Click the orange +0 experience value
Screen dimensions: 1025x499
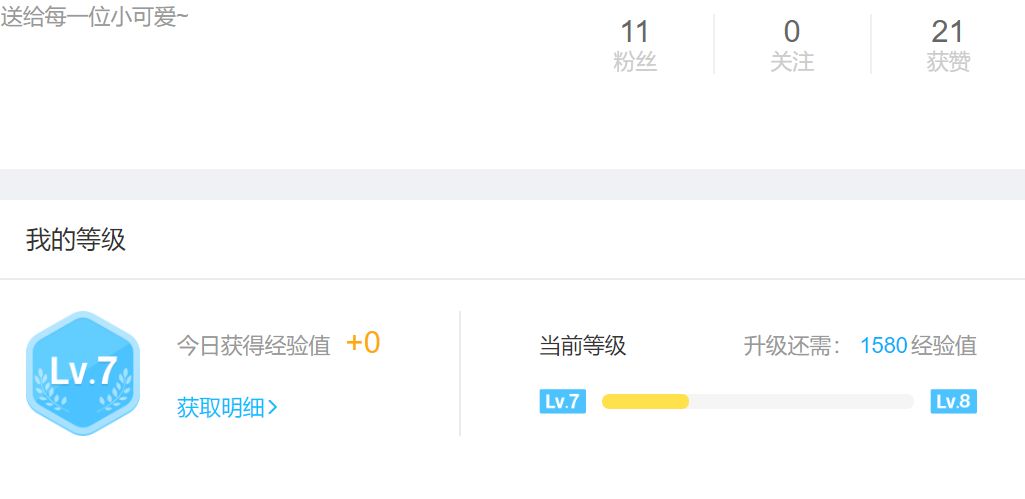pos(363,344)
